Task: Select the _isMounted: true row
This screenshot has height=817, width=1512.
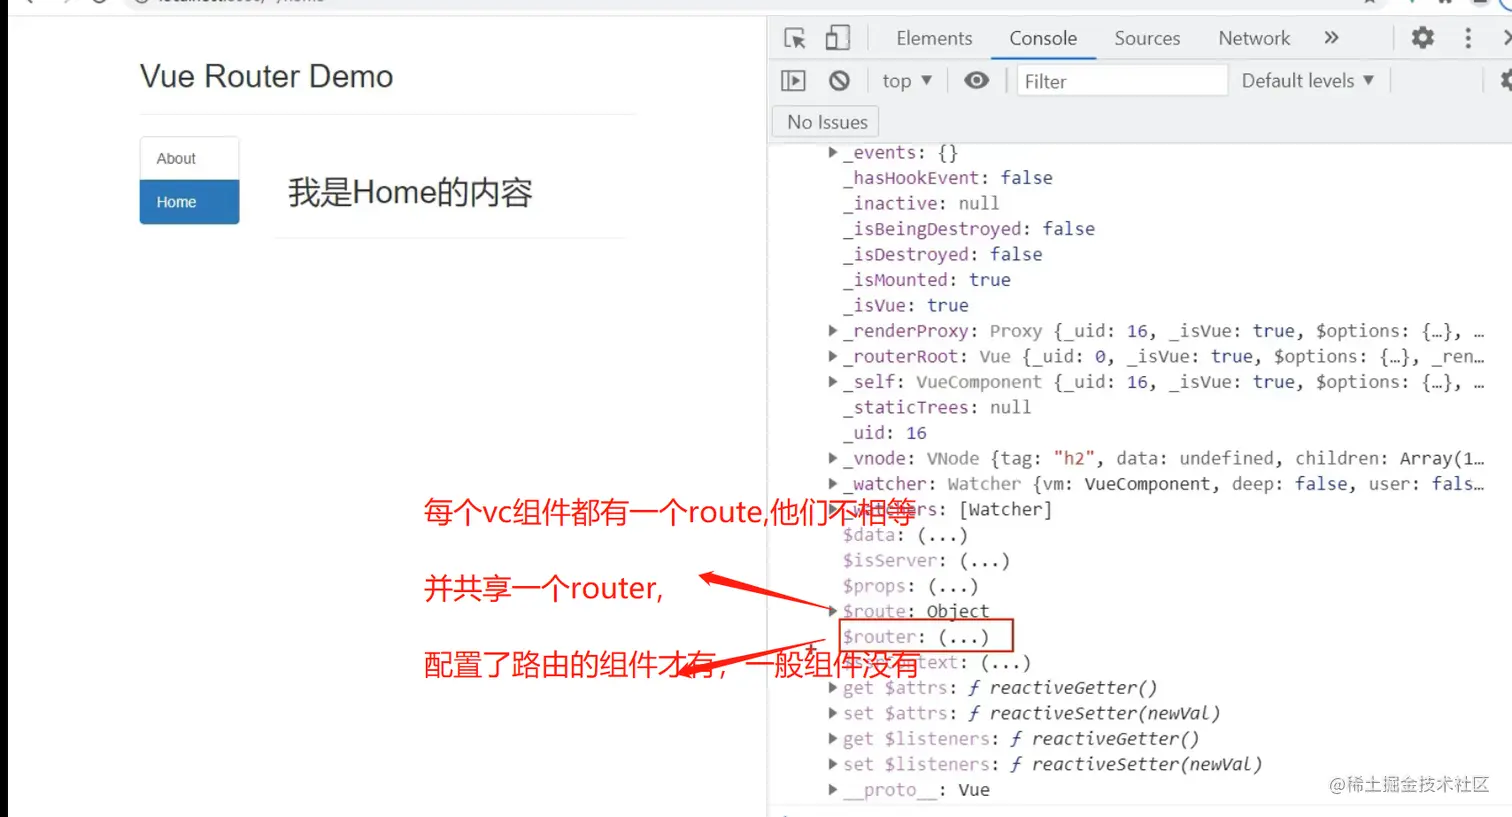Action: pos(927,280)
